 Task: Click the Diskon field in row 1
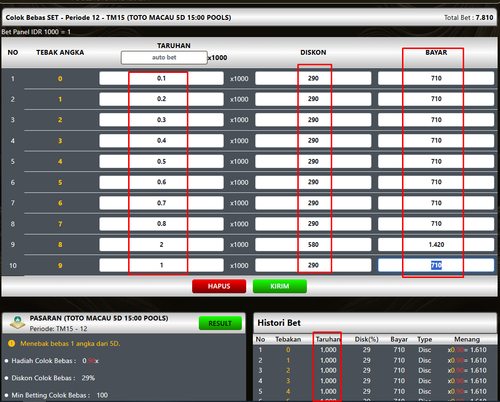pos(313,78)
